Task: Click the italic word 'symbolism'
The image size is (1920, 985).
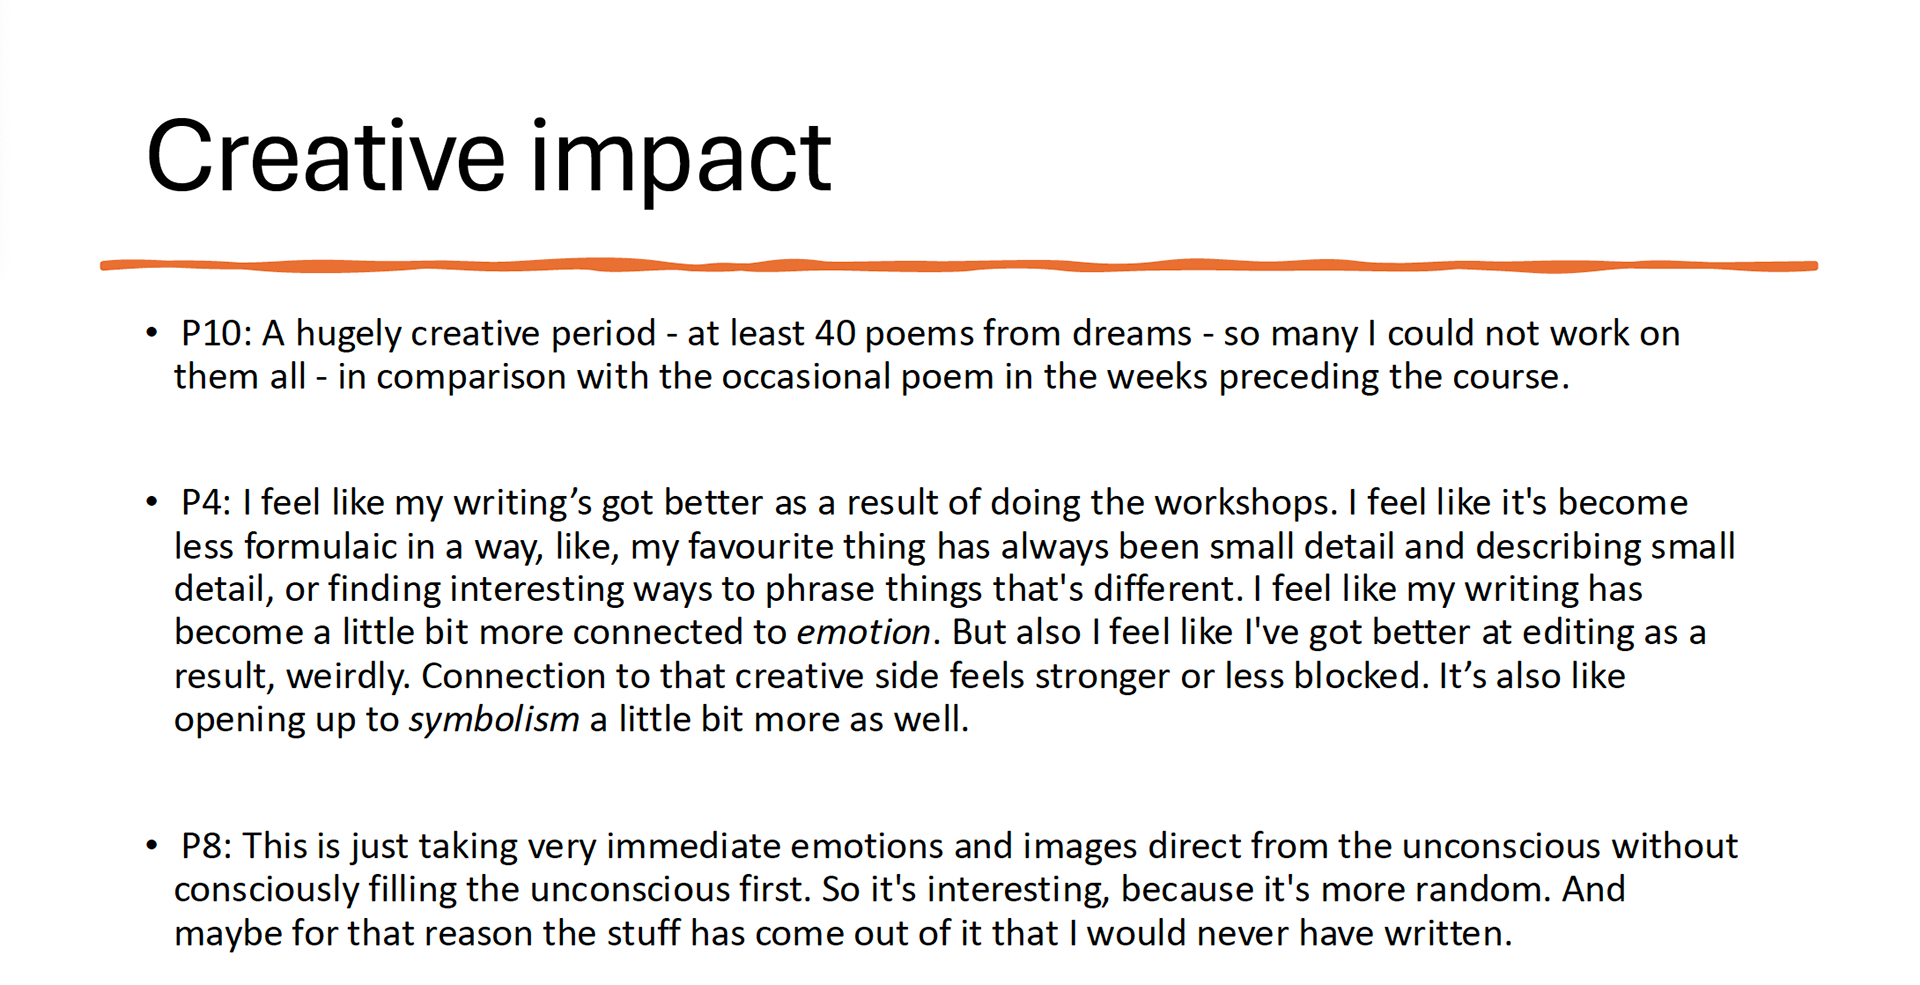Action: tap(494, 720)
